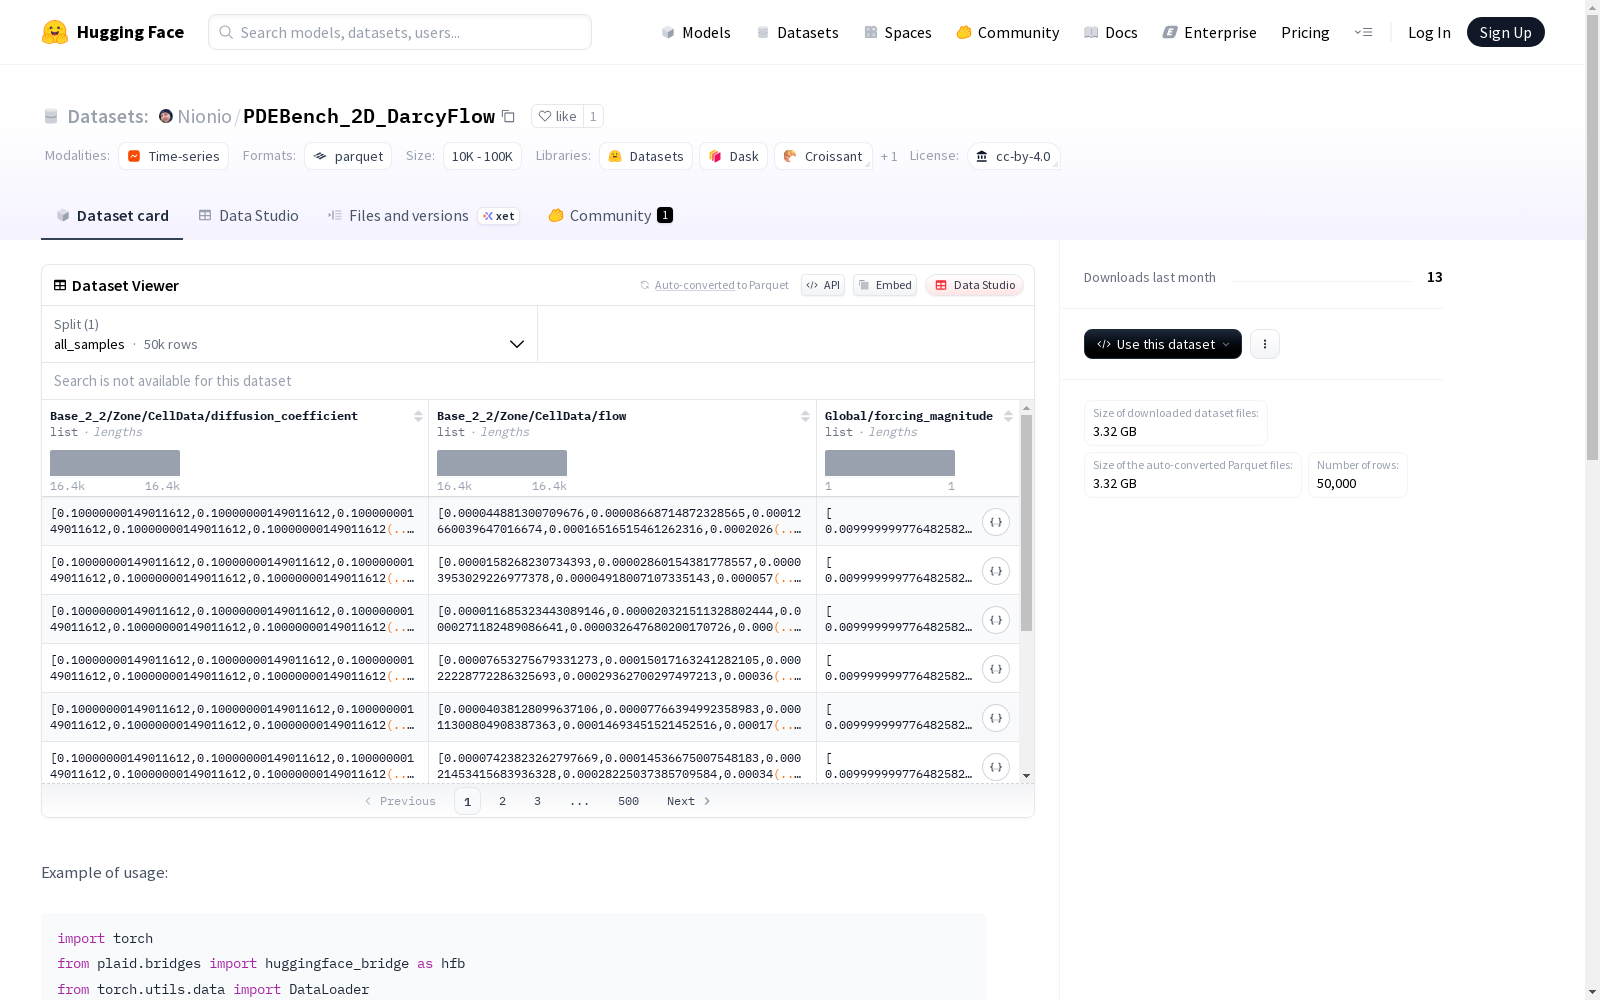Select the Time-series modality tag
Viewport: 1600px width, 1000px height.
[174, 156]
